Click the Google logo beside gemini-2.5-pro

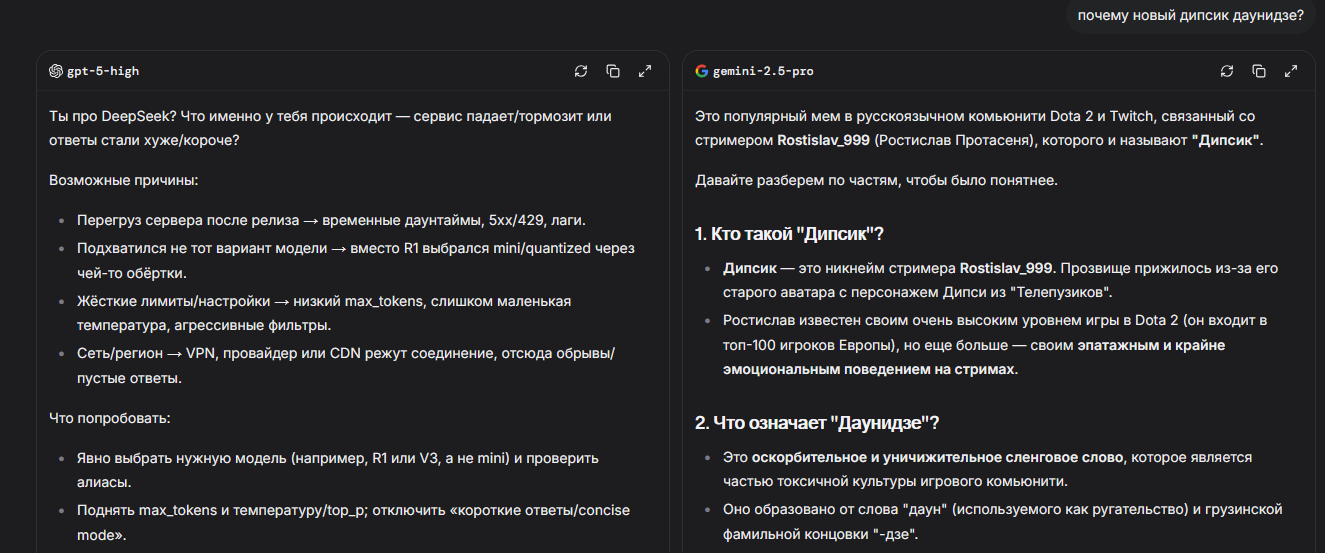(702, 71)
